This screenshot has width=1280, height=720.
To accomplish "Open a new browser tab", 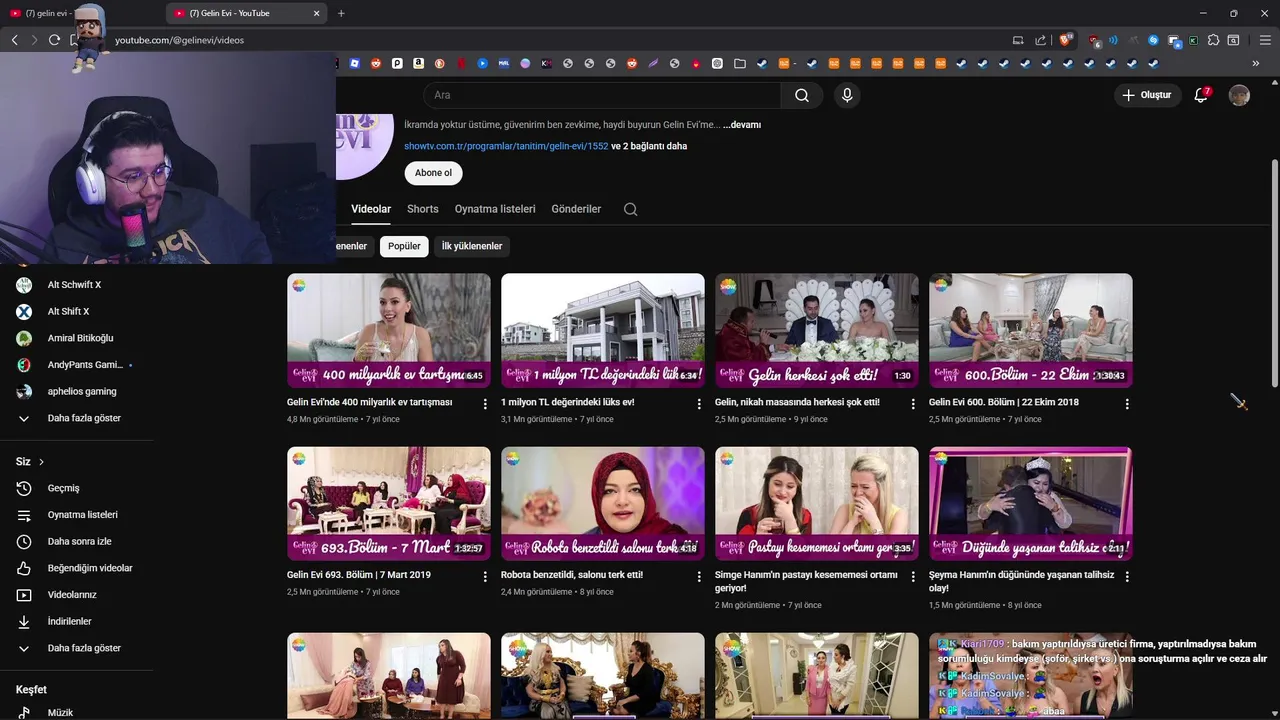I will point(341,13).
